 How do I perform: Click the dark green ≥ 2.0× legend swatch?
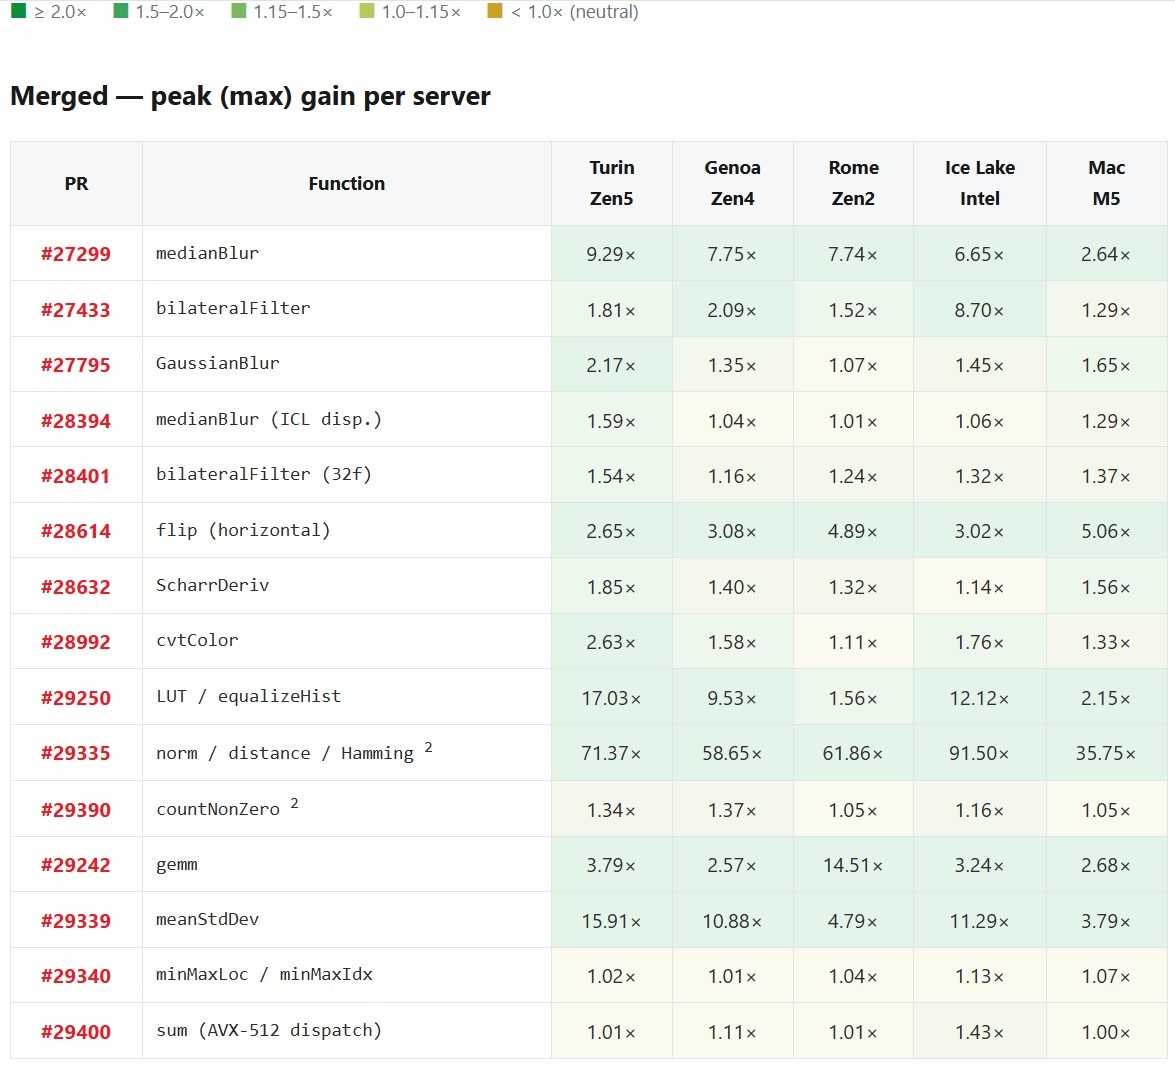[x=19, y=10]
